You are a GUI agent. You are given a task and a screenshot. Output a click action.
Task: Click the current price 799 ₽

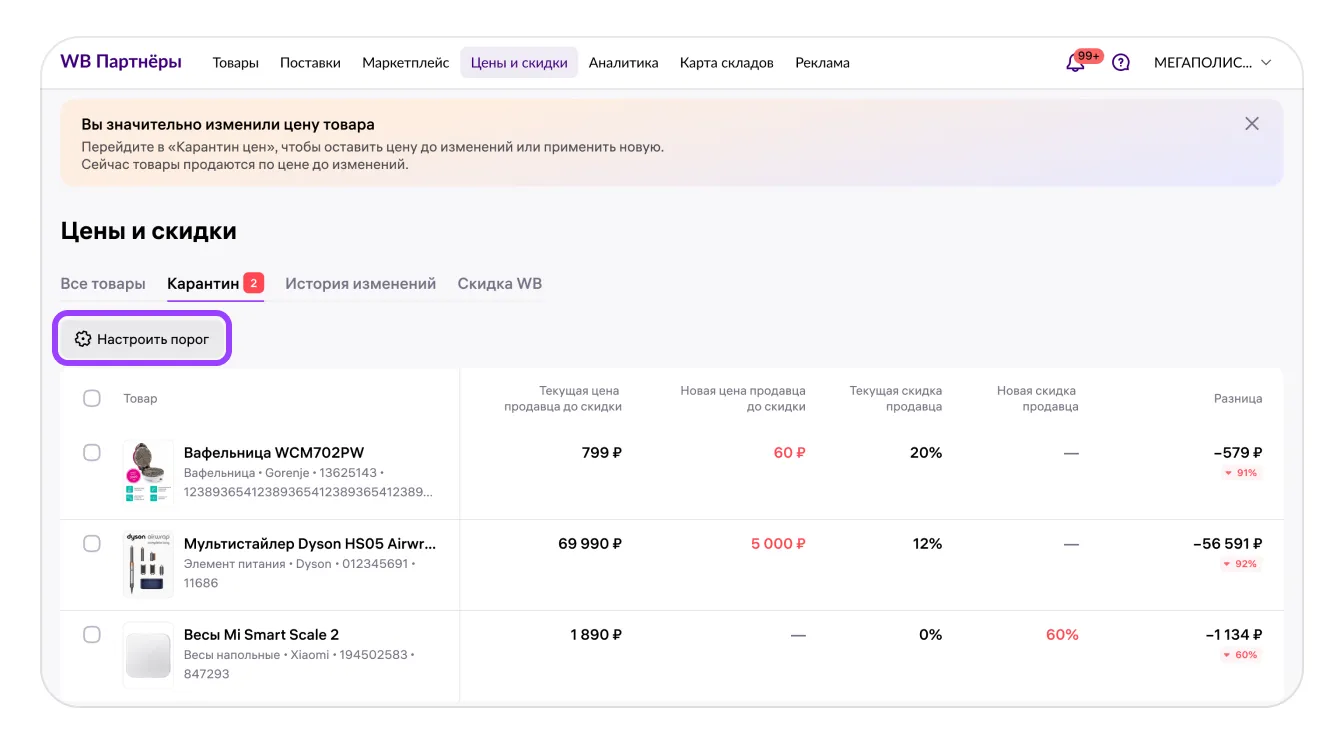click(x=602, y=453)
